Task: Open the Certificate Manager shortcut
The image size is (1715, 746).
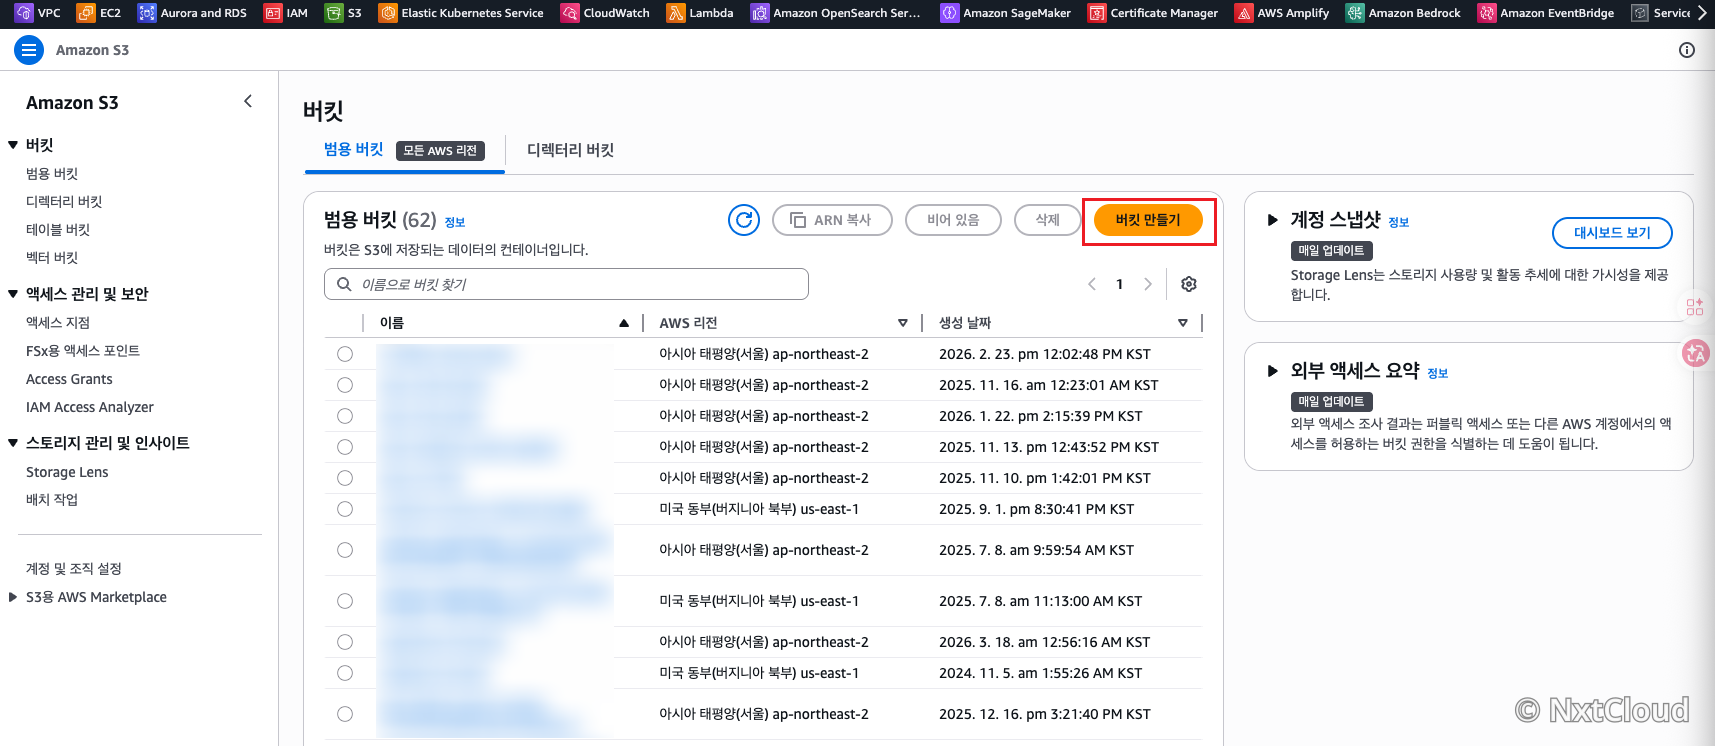Action: click(x=1153, y=13)
